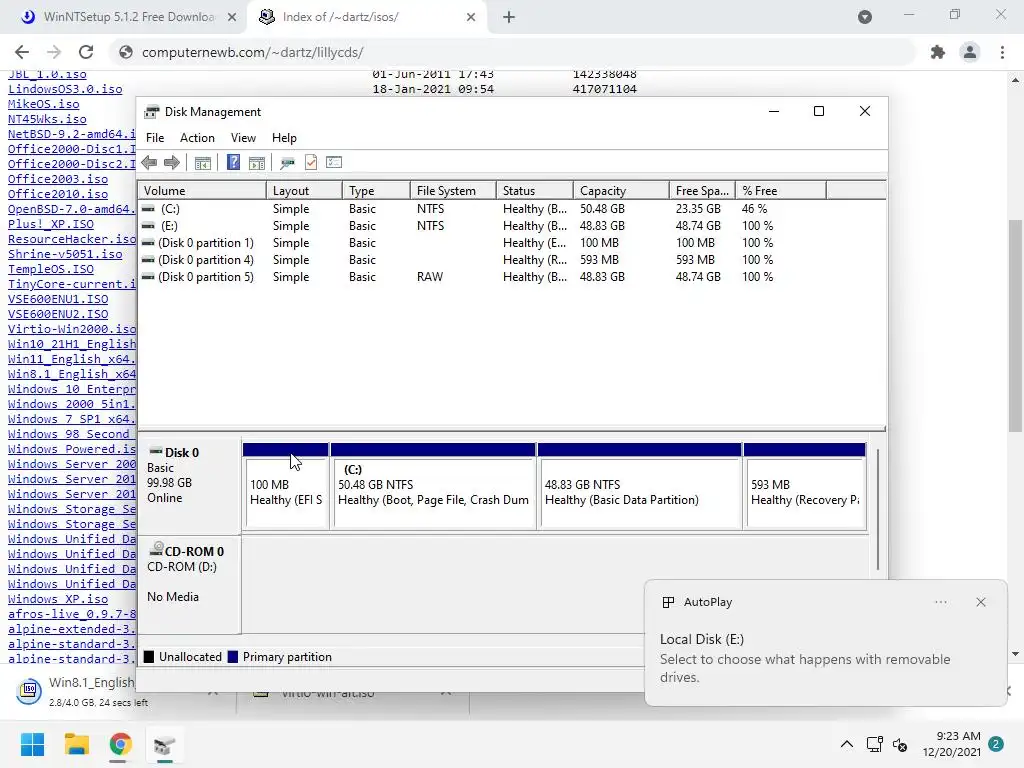This screenshot has height=768, width=1024.
Task: Sort by the File System column header
Action: coord(453,191)
